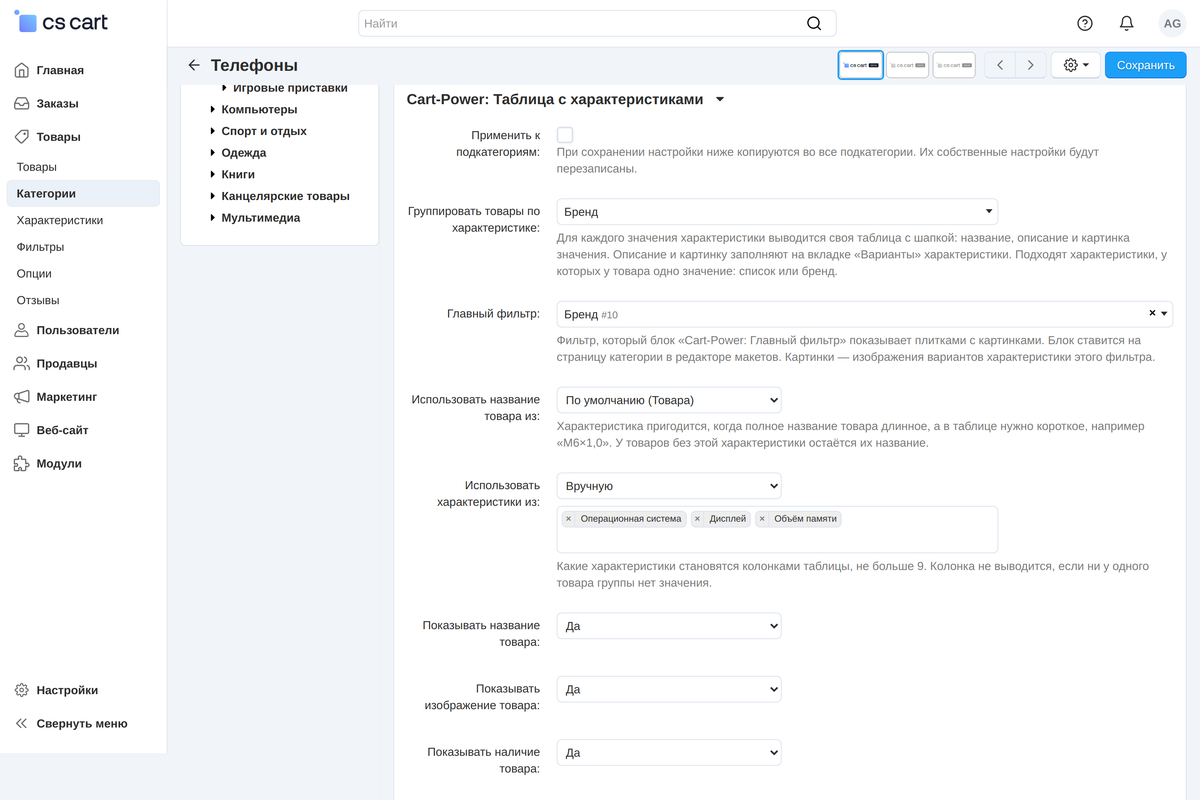Open the Группировать товары по характеристике dropdown
Screen dimensions: 1200x800
777,212
